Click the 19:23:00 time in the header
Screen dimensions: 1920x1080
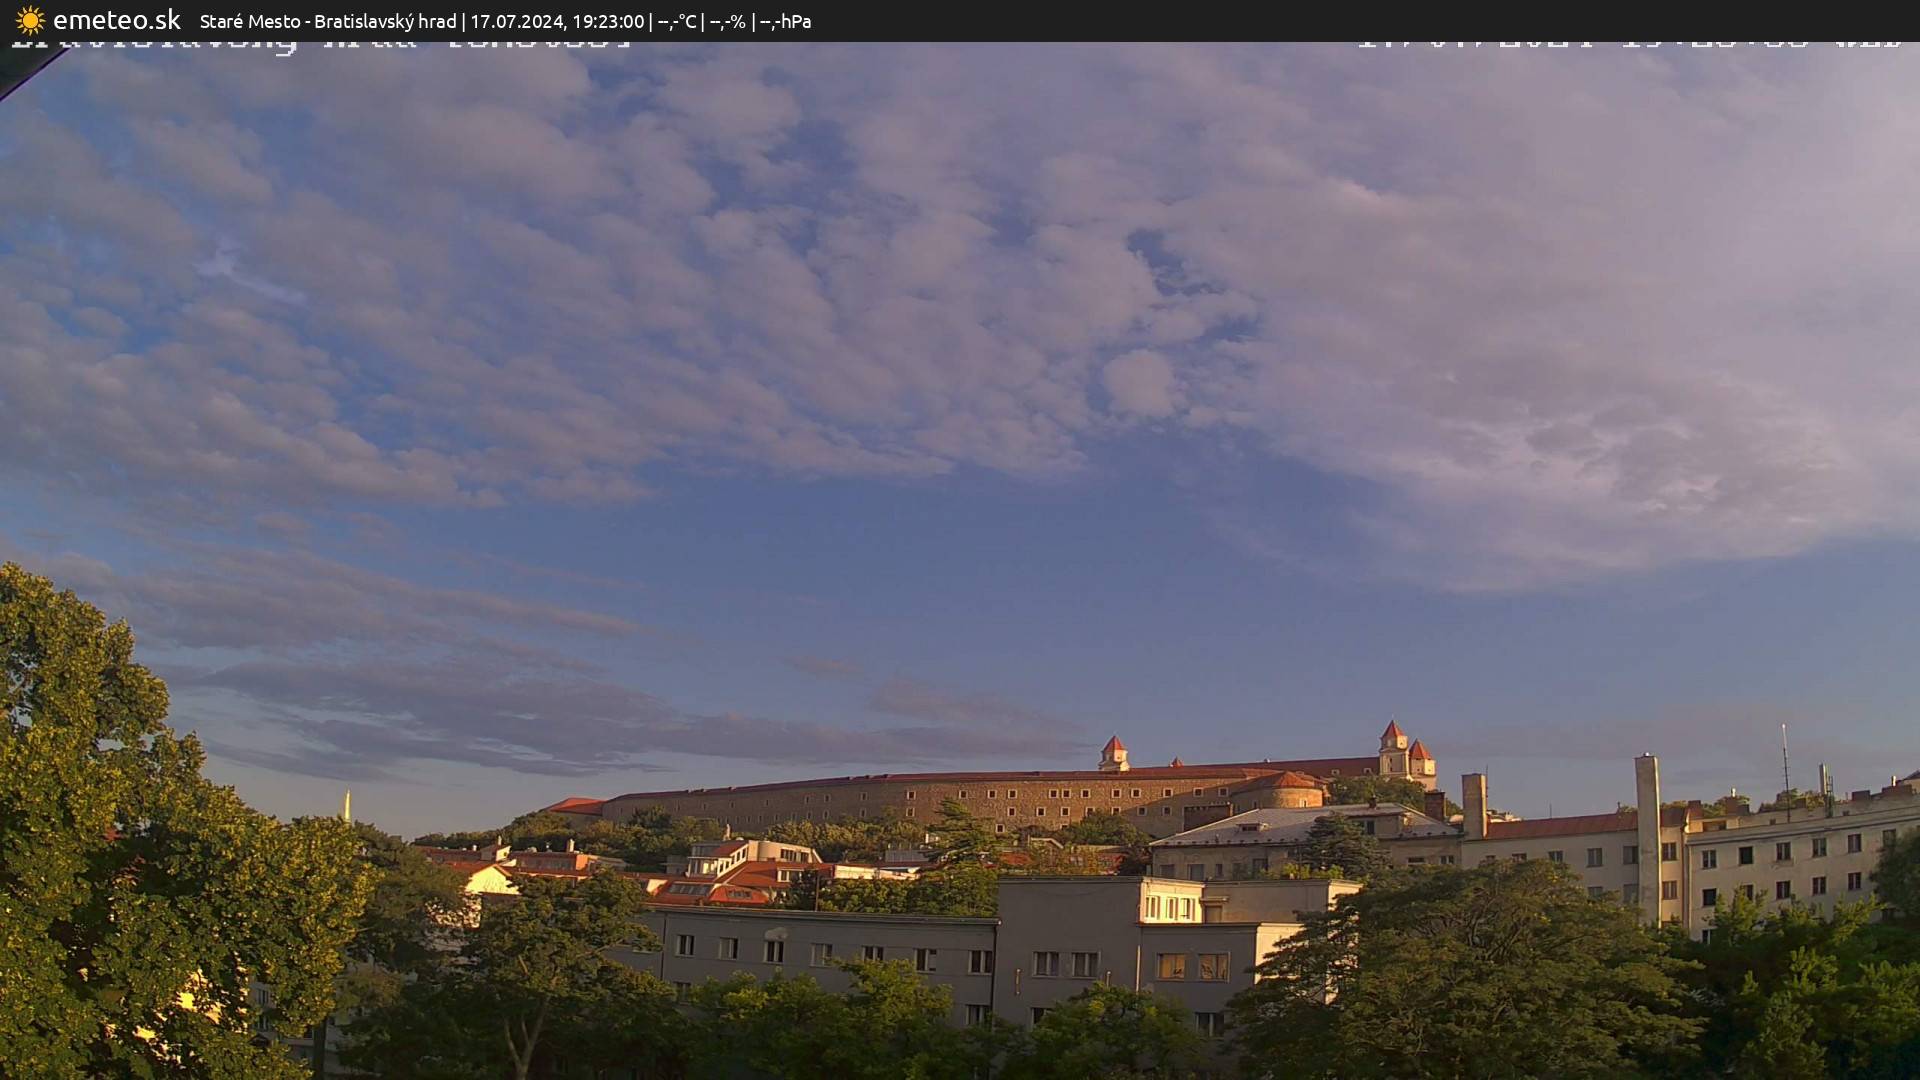[x=608, y=21]
